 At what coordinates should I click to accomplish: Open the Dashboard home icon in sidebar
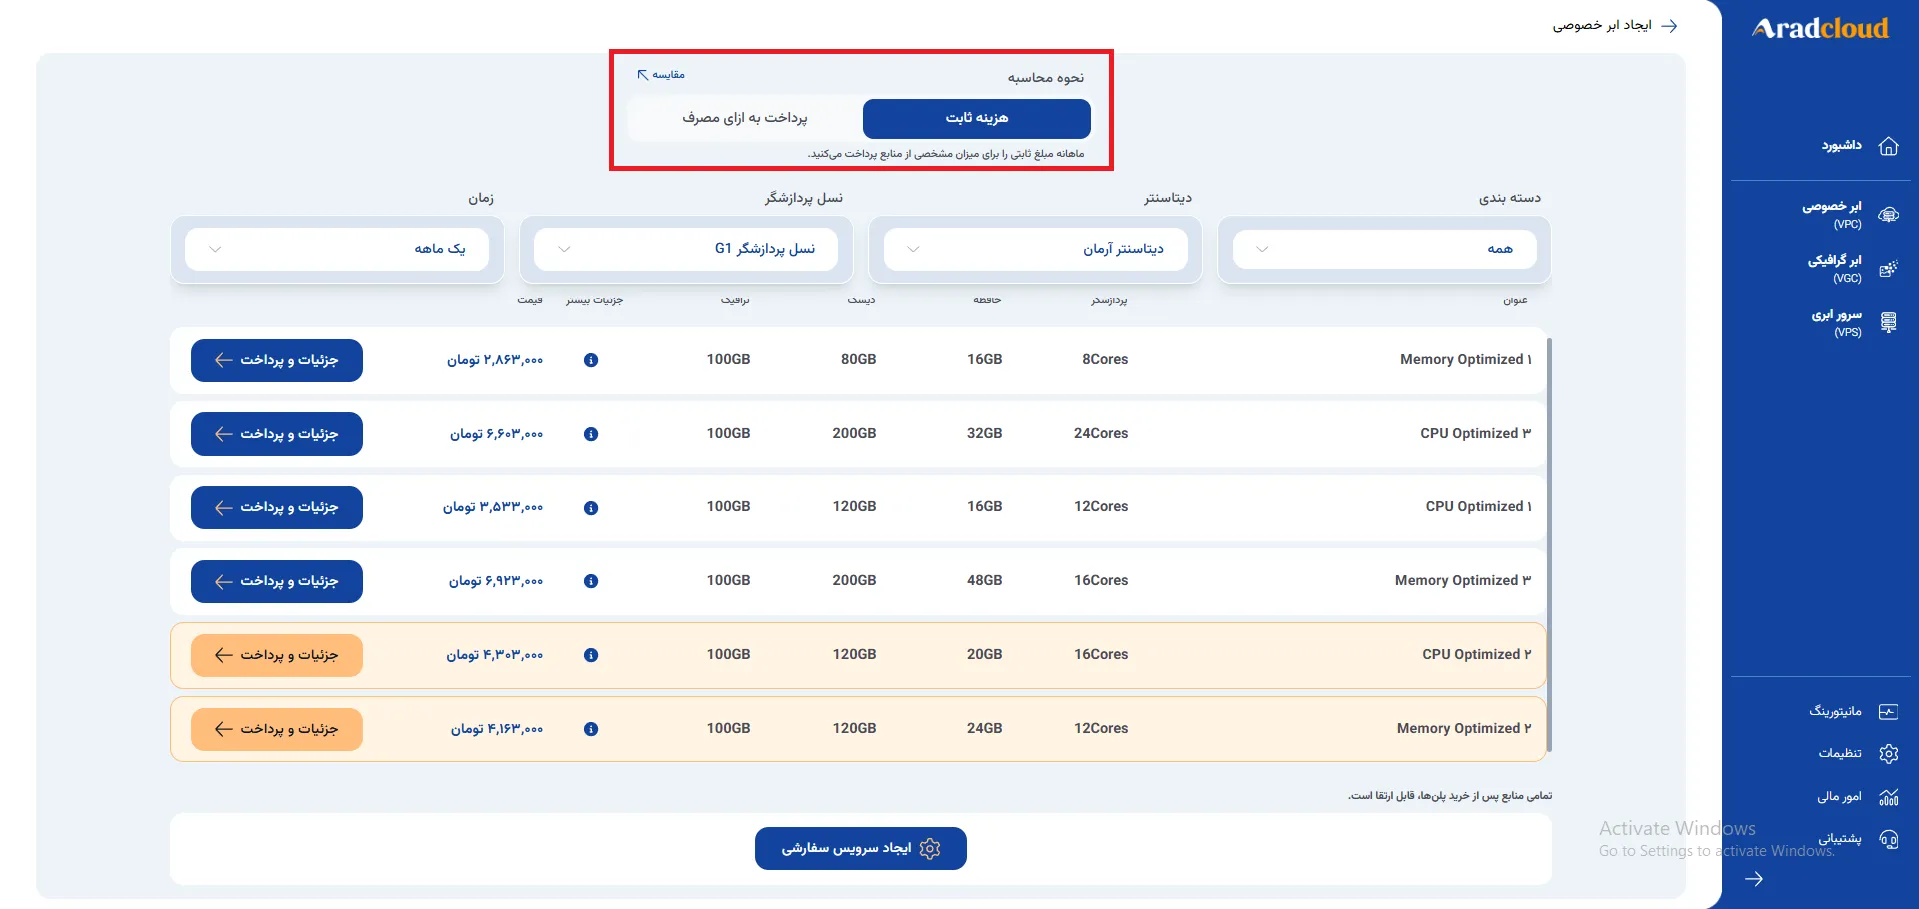coord(1888,146)
